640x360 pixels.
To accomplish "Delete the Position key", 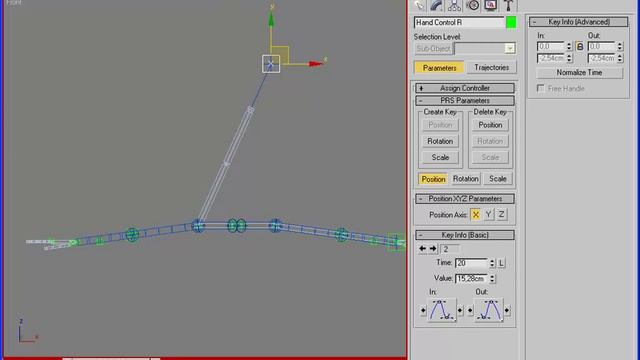I will click(490, 125).
